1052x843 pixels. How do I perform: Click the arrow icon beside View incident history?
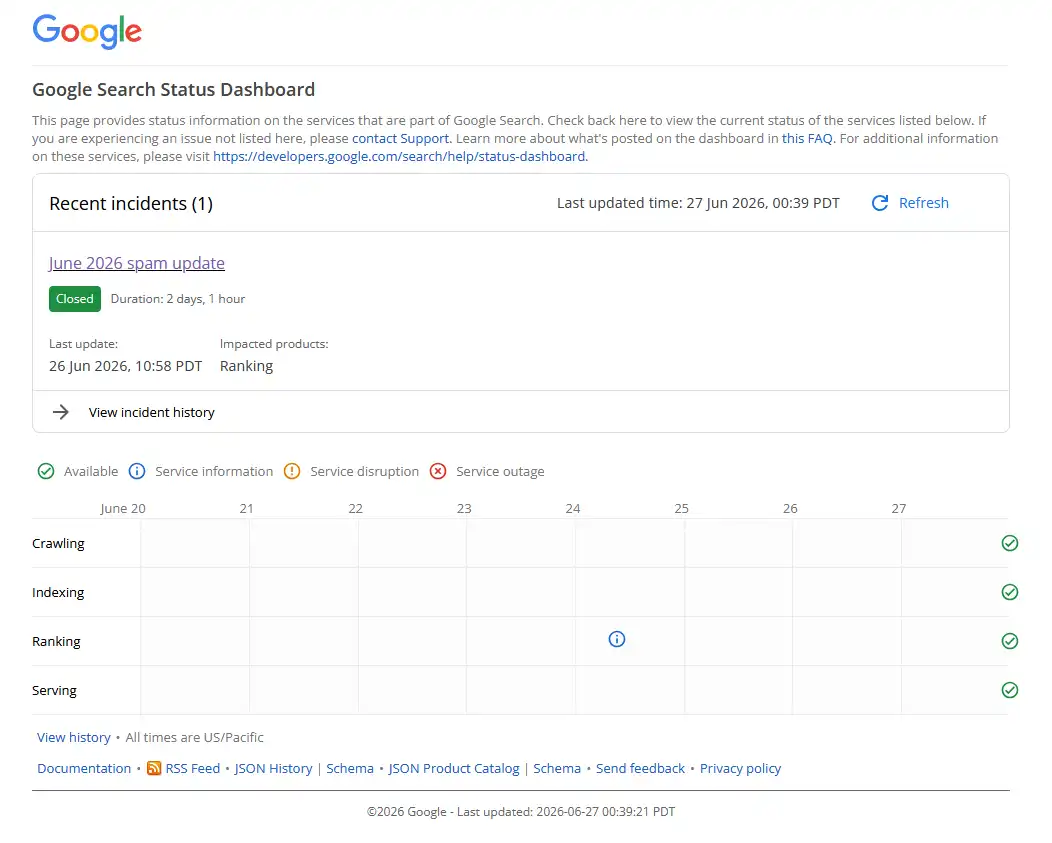point(60,412)
